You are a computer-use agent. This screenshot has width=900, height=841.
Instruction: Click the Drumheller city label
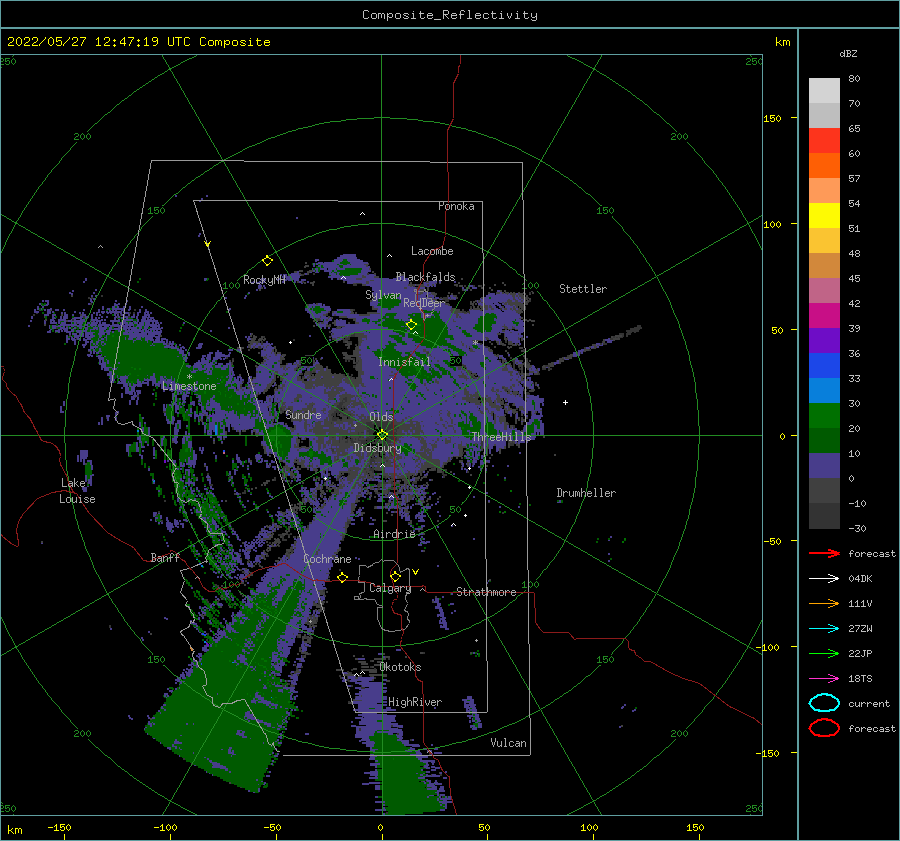click(586, 493)
